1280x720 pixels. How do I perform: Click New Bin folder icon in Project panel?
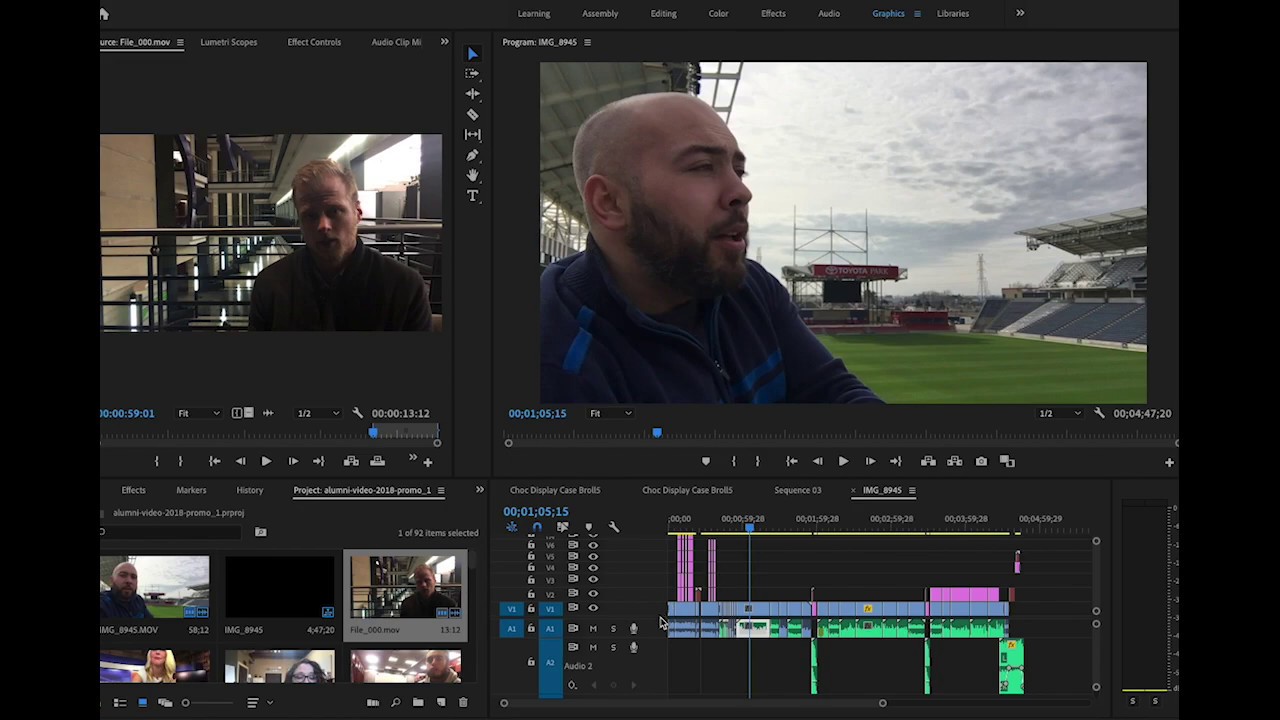pyautogui.click(x=418, y=703)
